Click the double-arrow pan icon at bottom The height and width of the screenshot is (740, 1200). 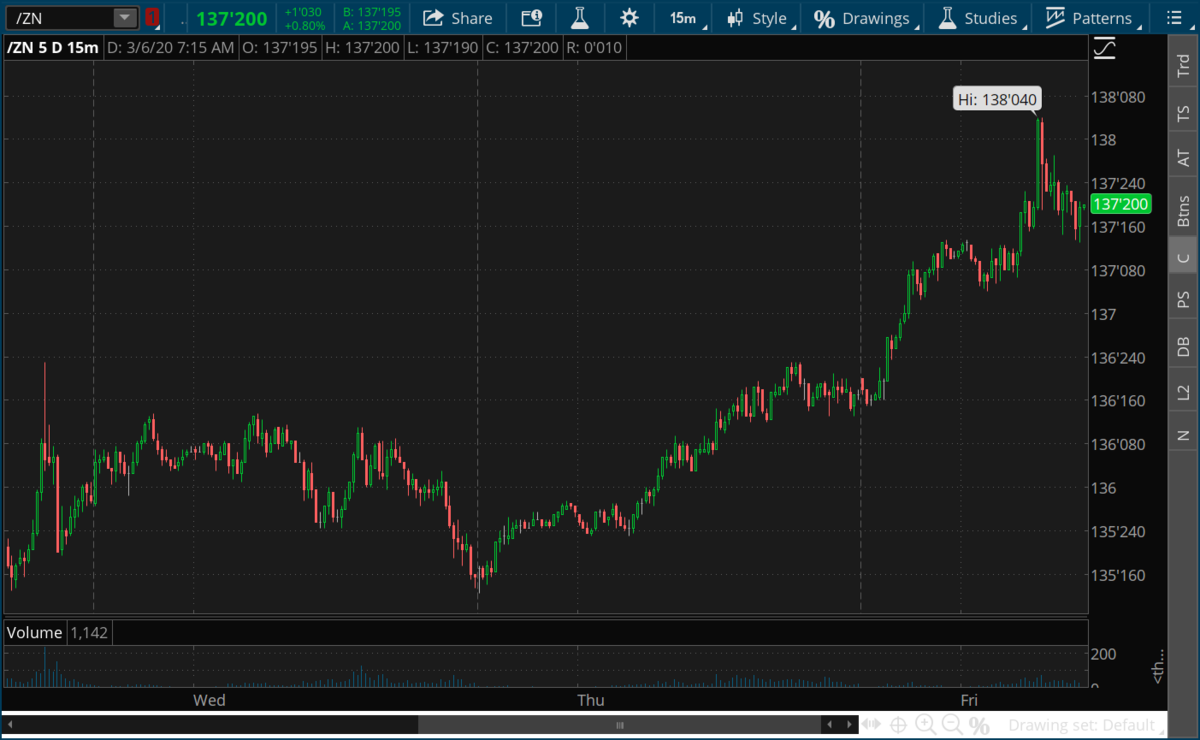click(872, 725)
